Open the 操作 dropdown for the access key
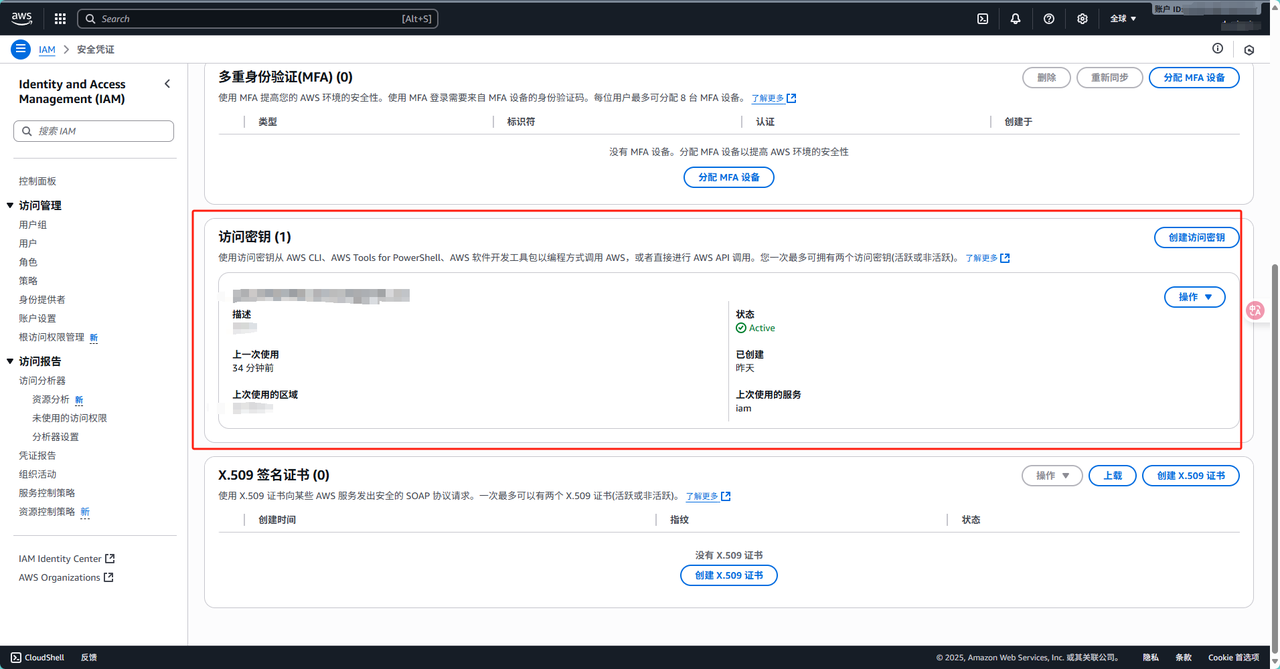 [x=1194, y=297]
